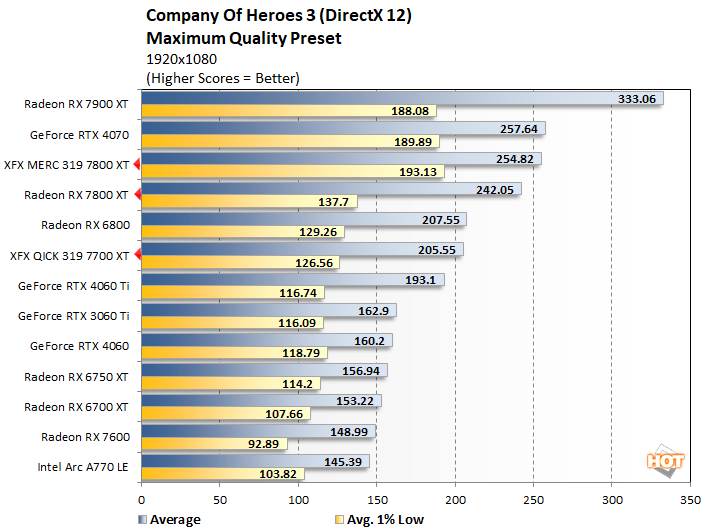Click the 333.06 average value
This screenshot has height=528, width=708.
tap(637, 99)
